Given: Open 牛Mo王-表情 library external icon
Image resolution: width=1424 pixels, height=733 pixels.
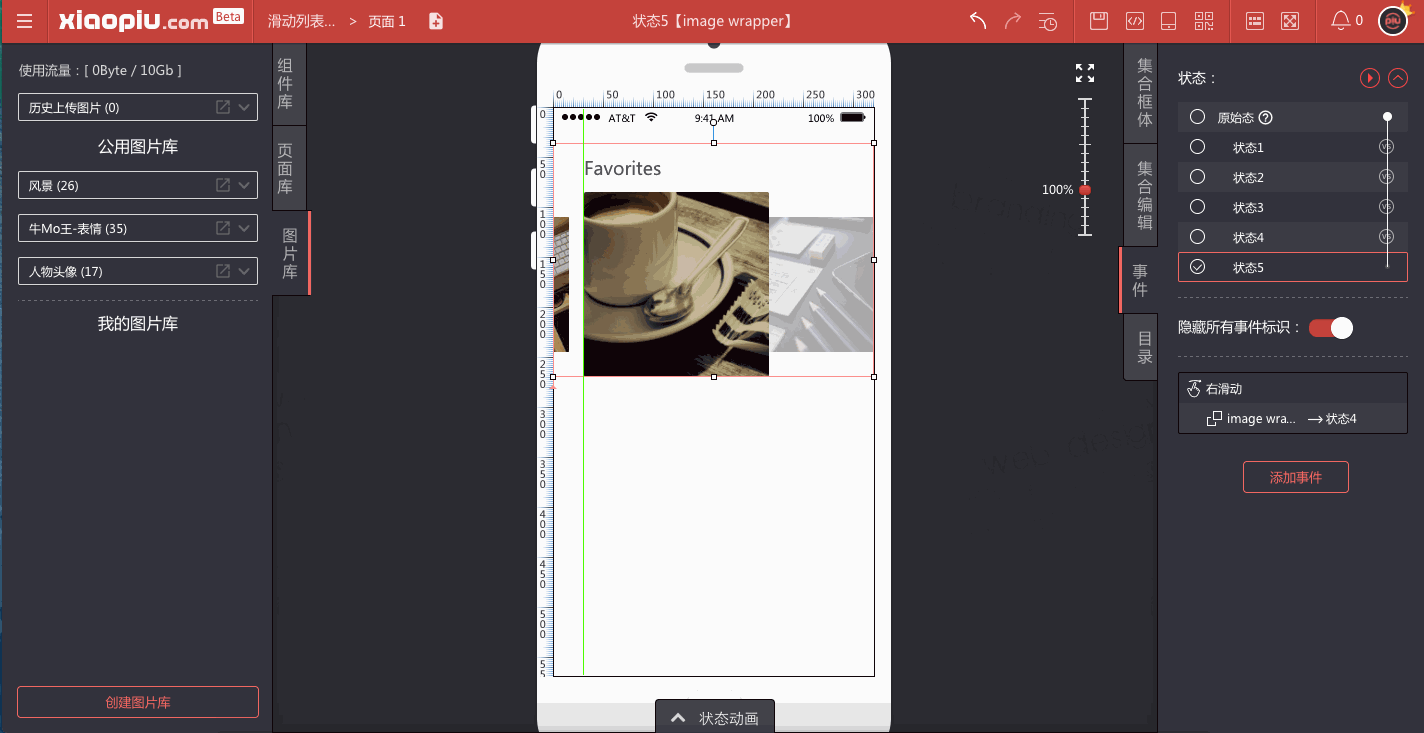Looking at the screenshot, I should point(223,228).
